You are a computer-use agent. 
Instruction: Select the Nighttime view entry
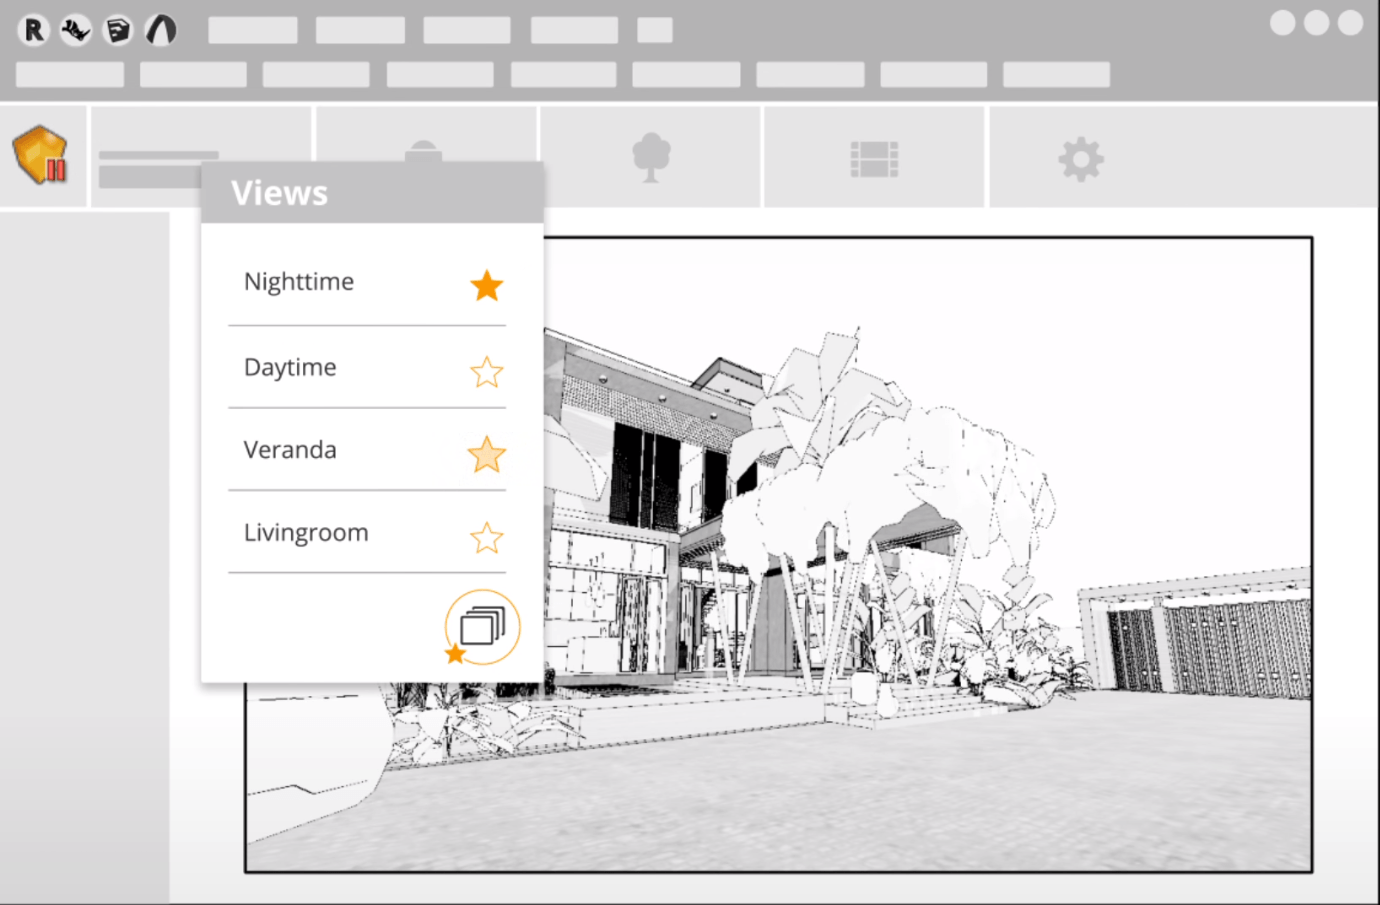tap(299, 282)
